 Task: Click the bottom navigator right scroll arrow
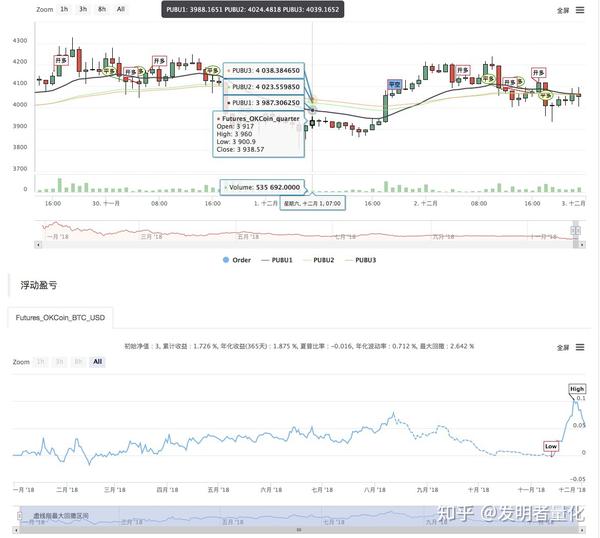coord(582,530)
